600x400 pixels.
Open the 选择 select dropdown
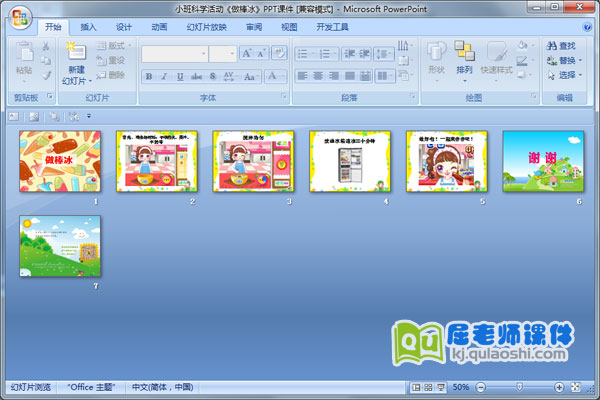pos(564,75)
